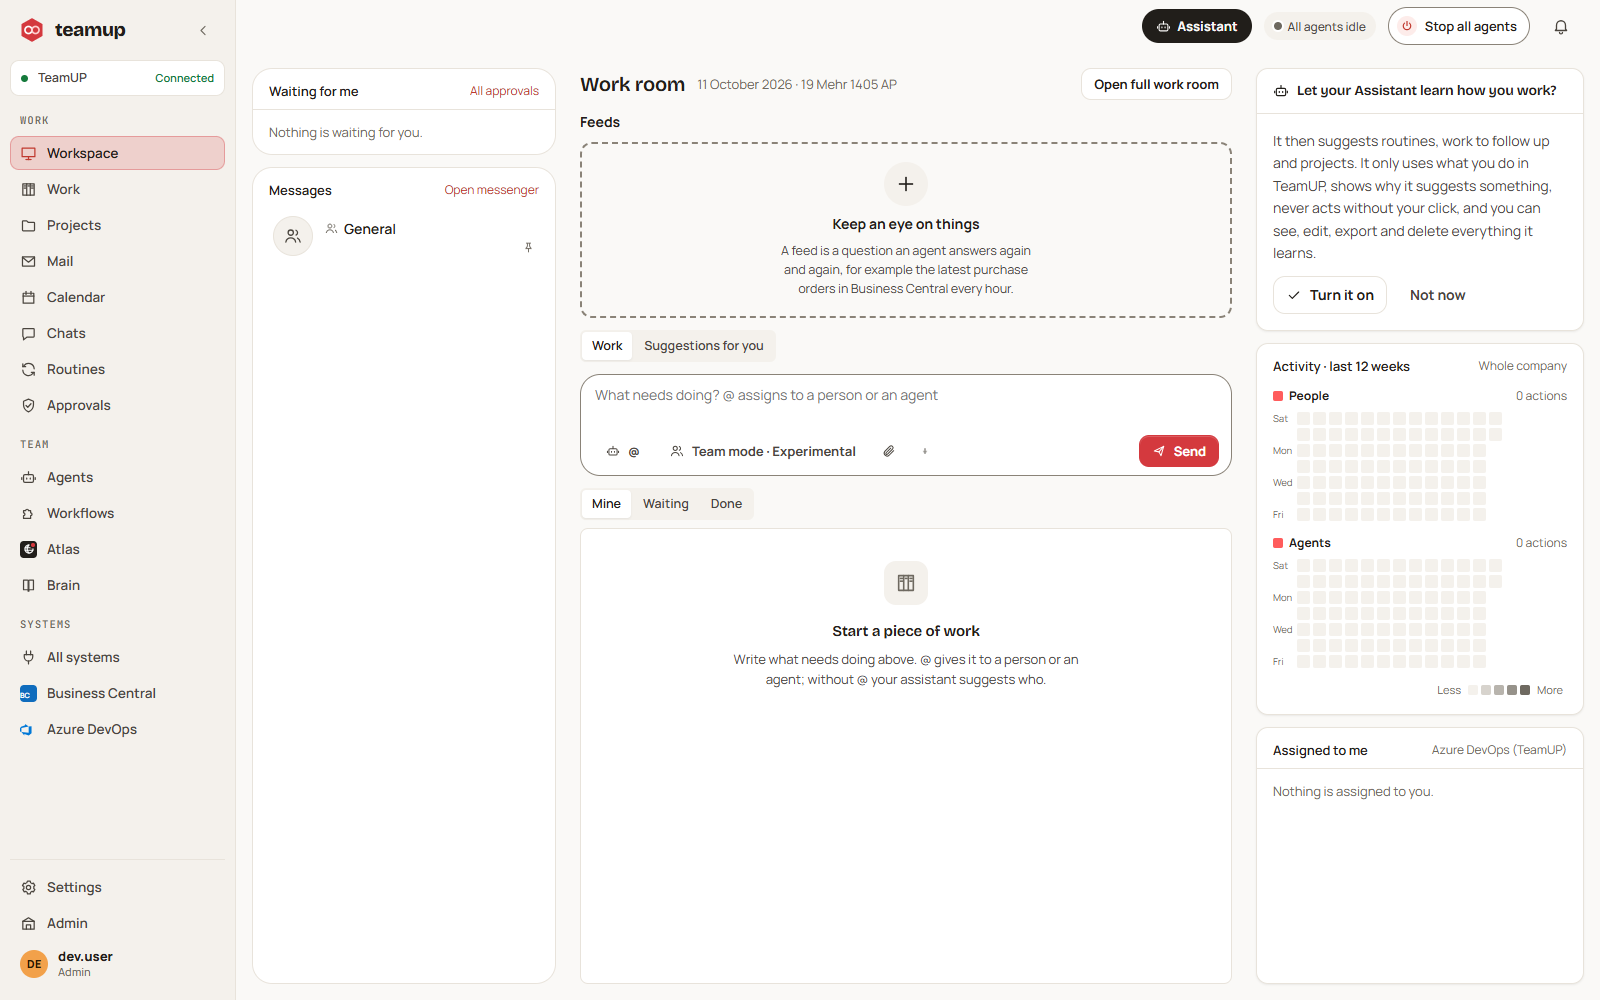Click the All approvals link
The width and height of the screenshot is (1600, 1000).
504,91
